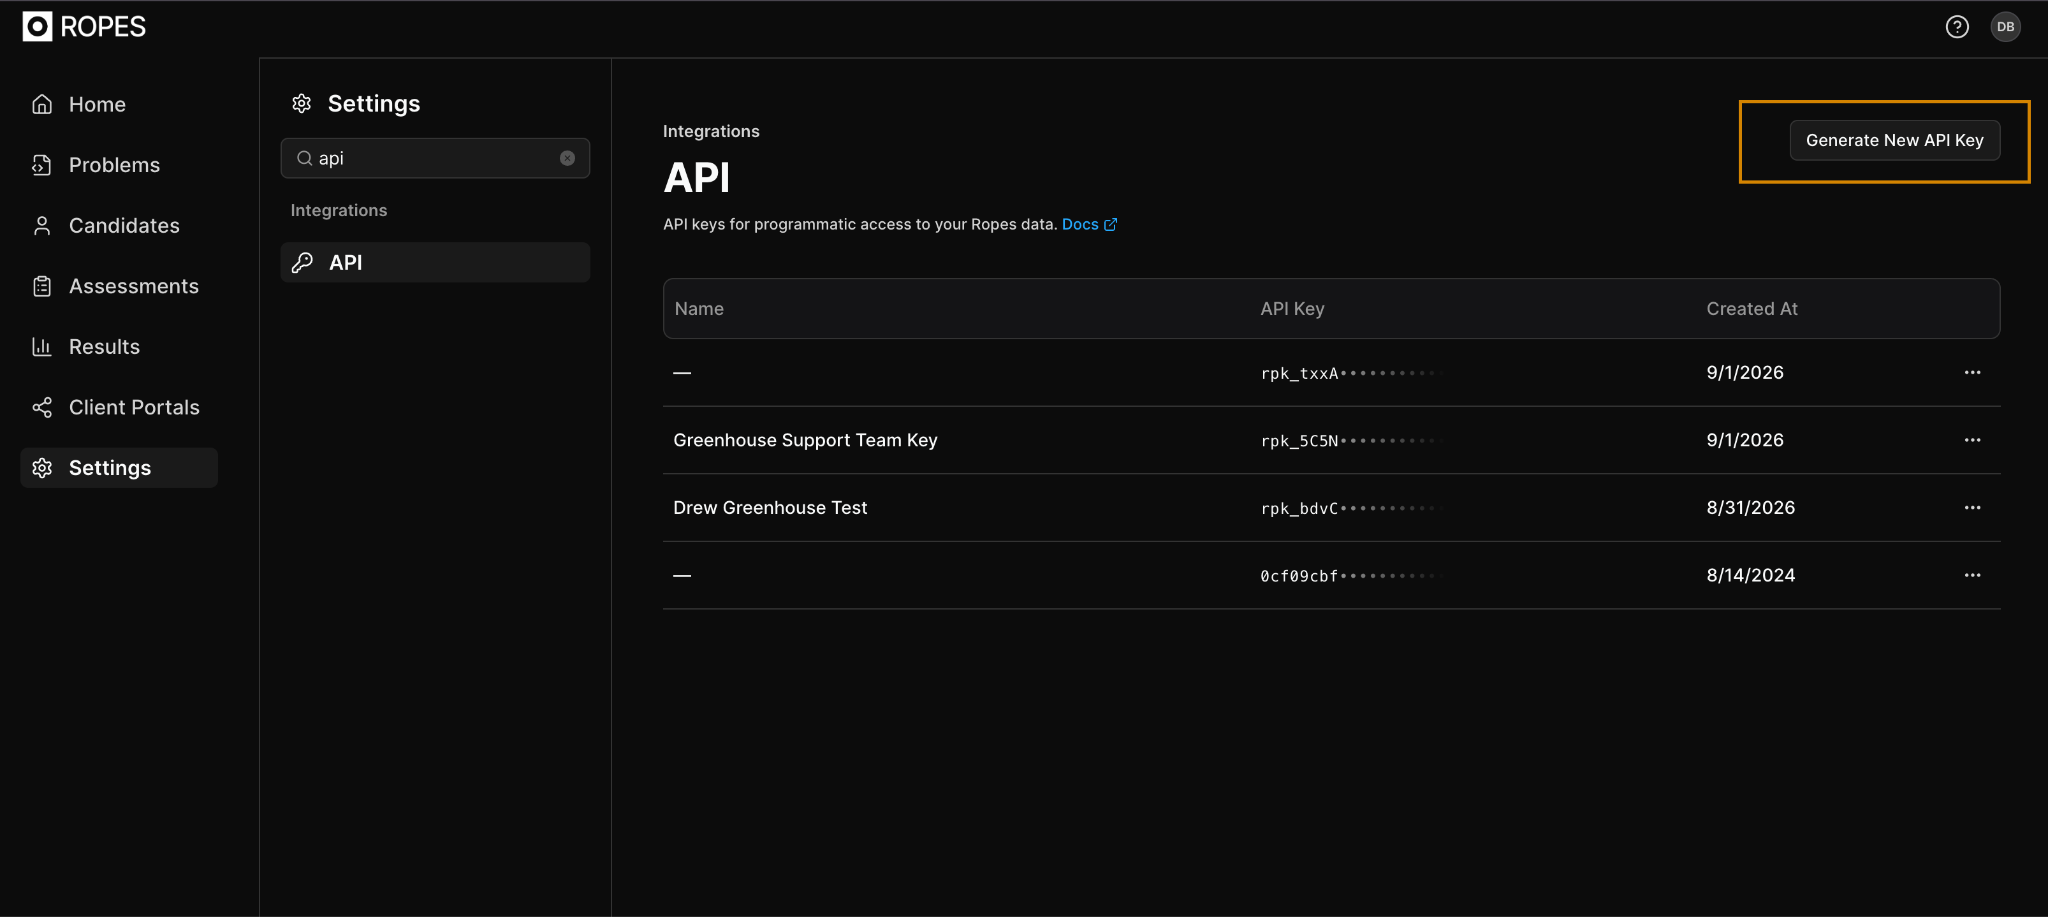Click the rpk_5C5N masked key
Image resolution: width=2048 pixels, height=917 pixels.
point(1350,441)
